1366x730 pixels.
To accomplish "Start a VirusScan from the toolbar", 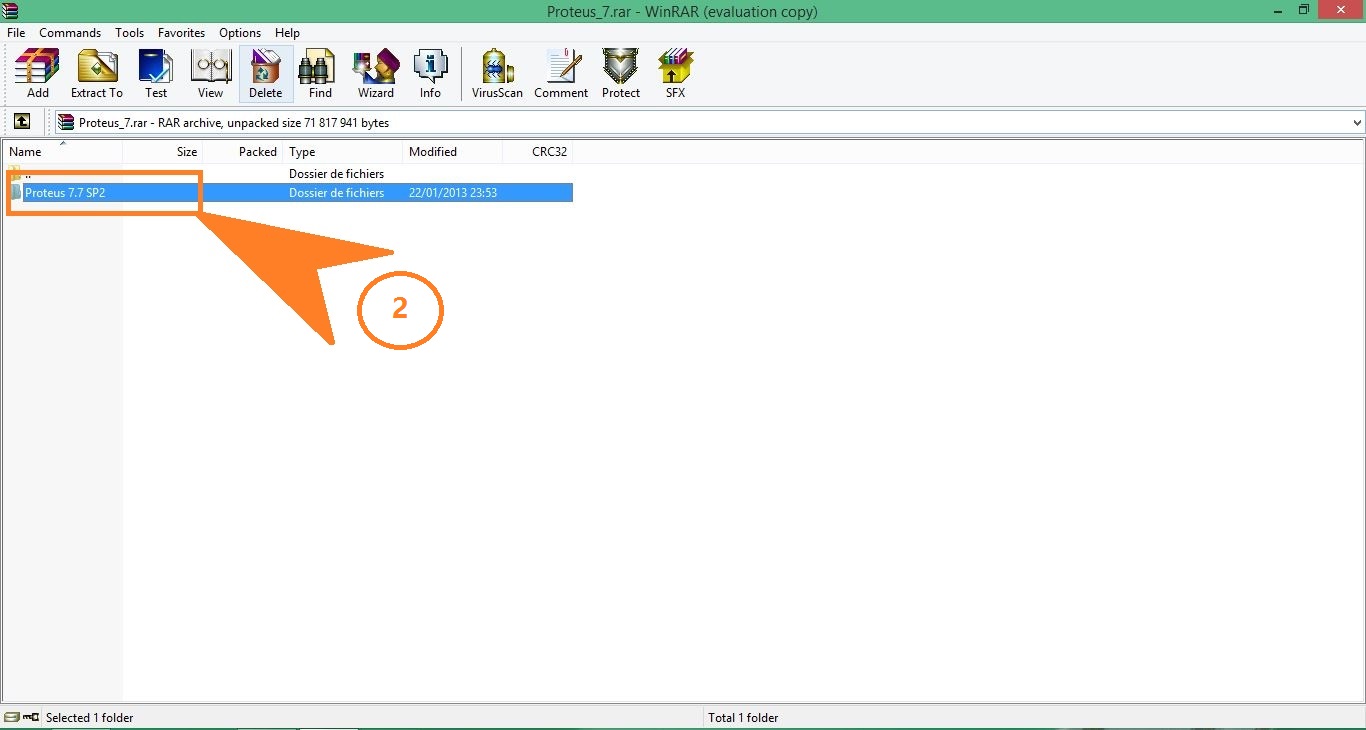I will pos(496,73).
